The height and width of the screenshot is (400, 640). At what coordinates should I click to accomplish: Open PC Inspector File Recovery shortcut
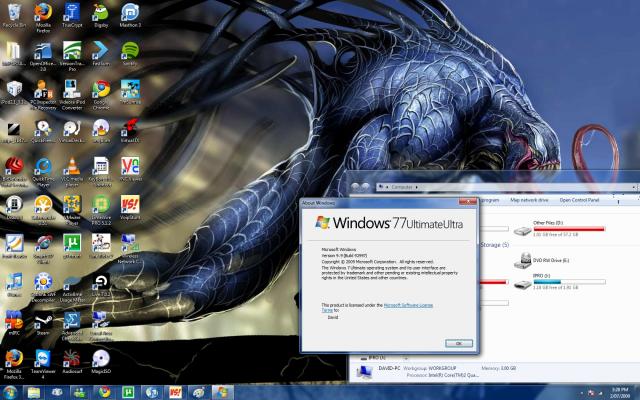click(43, 95)
